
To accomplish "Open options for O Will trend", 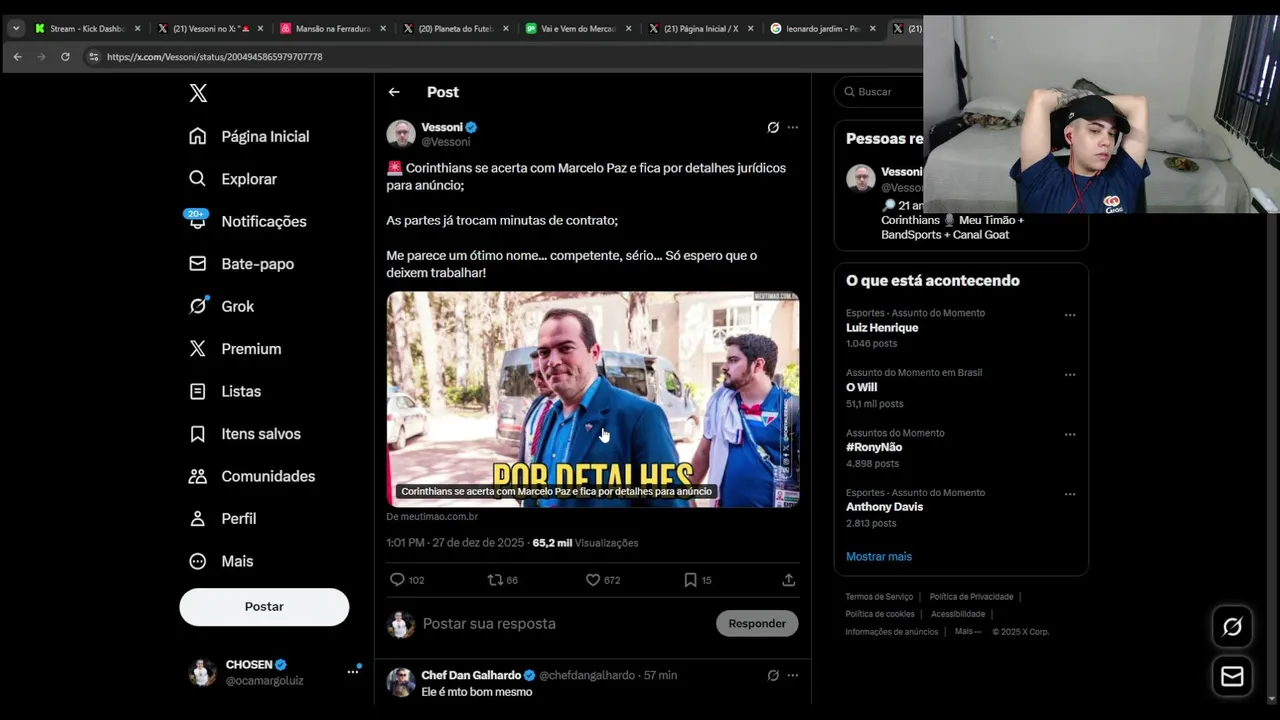I will coord(1070,375).
